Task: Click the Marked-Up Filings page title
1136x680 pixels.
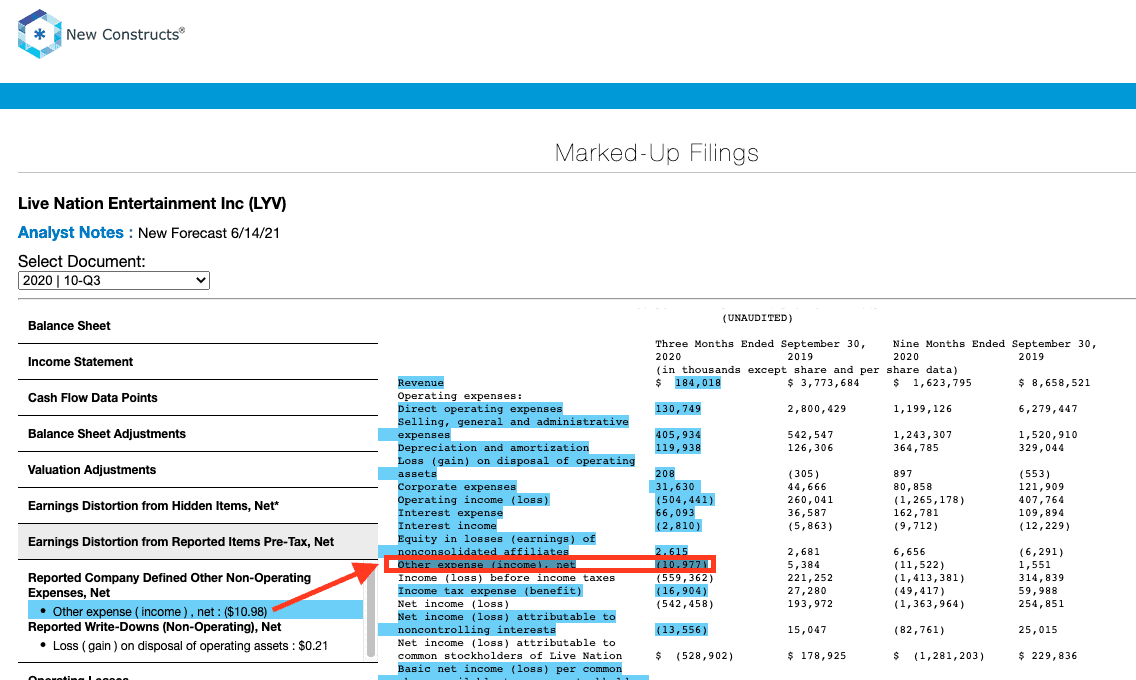Action: point(656,153)
